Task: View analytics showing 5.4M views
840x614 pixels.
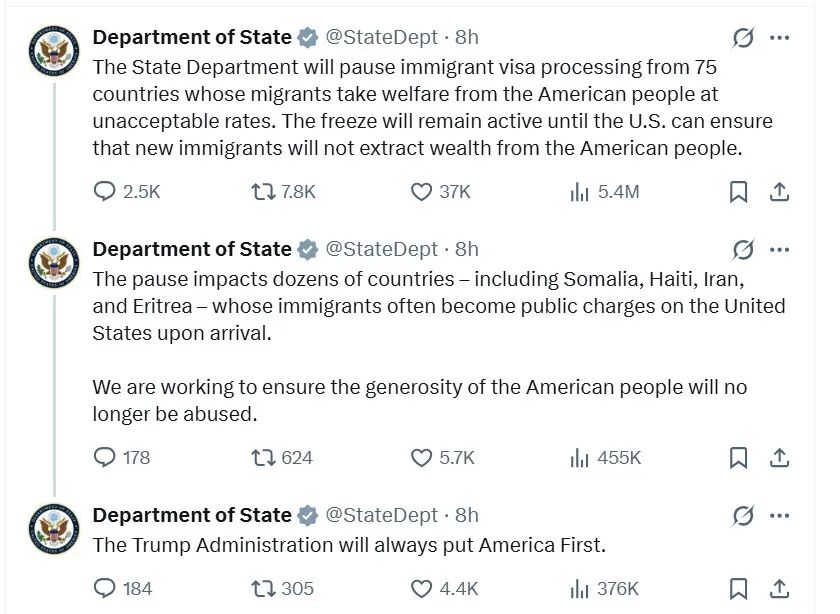Action: (x=579, y=191)
